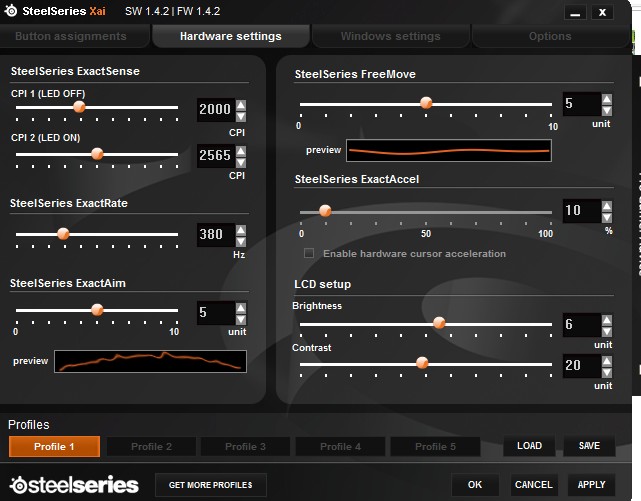
Task: Confirm settings with OK button
Action: coord(475,485)
